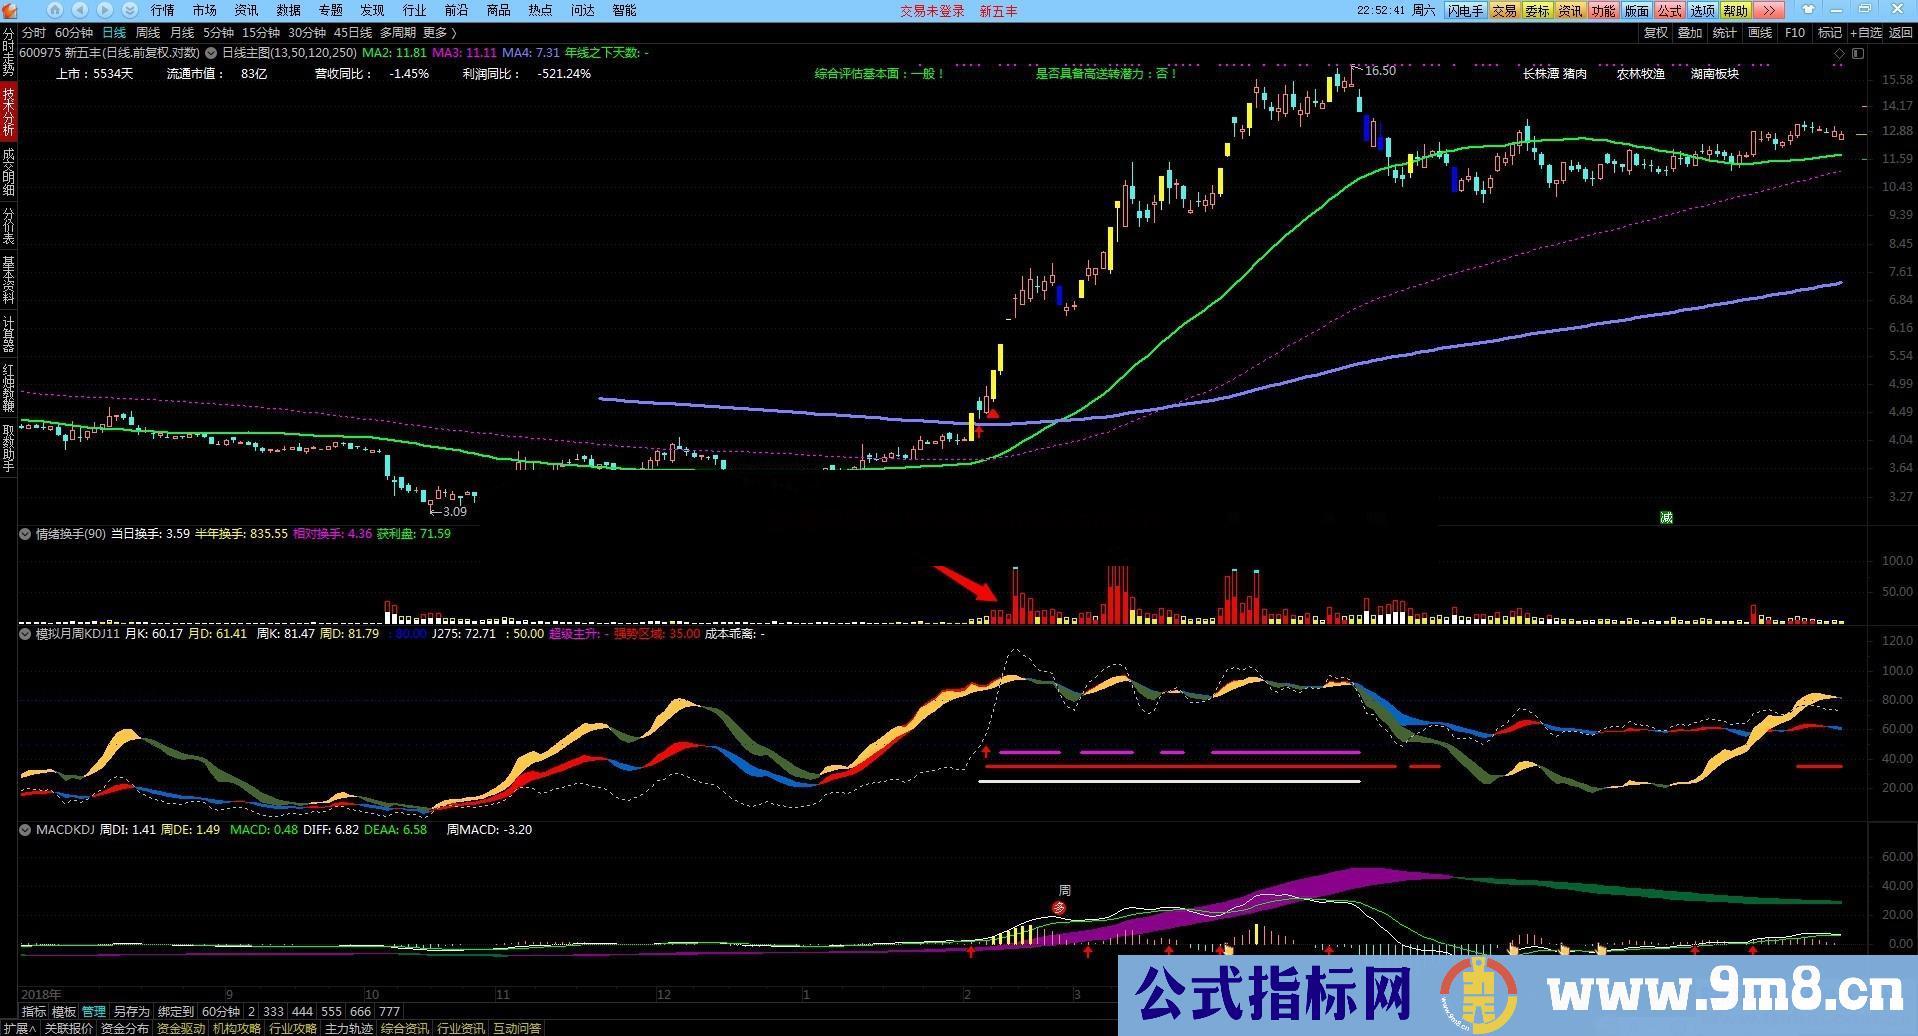The width and height of the screenshot is (1918, 1036).
Task: Switch to the 周线 weekly chart tab
Action: [x=147, y=32]
